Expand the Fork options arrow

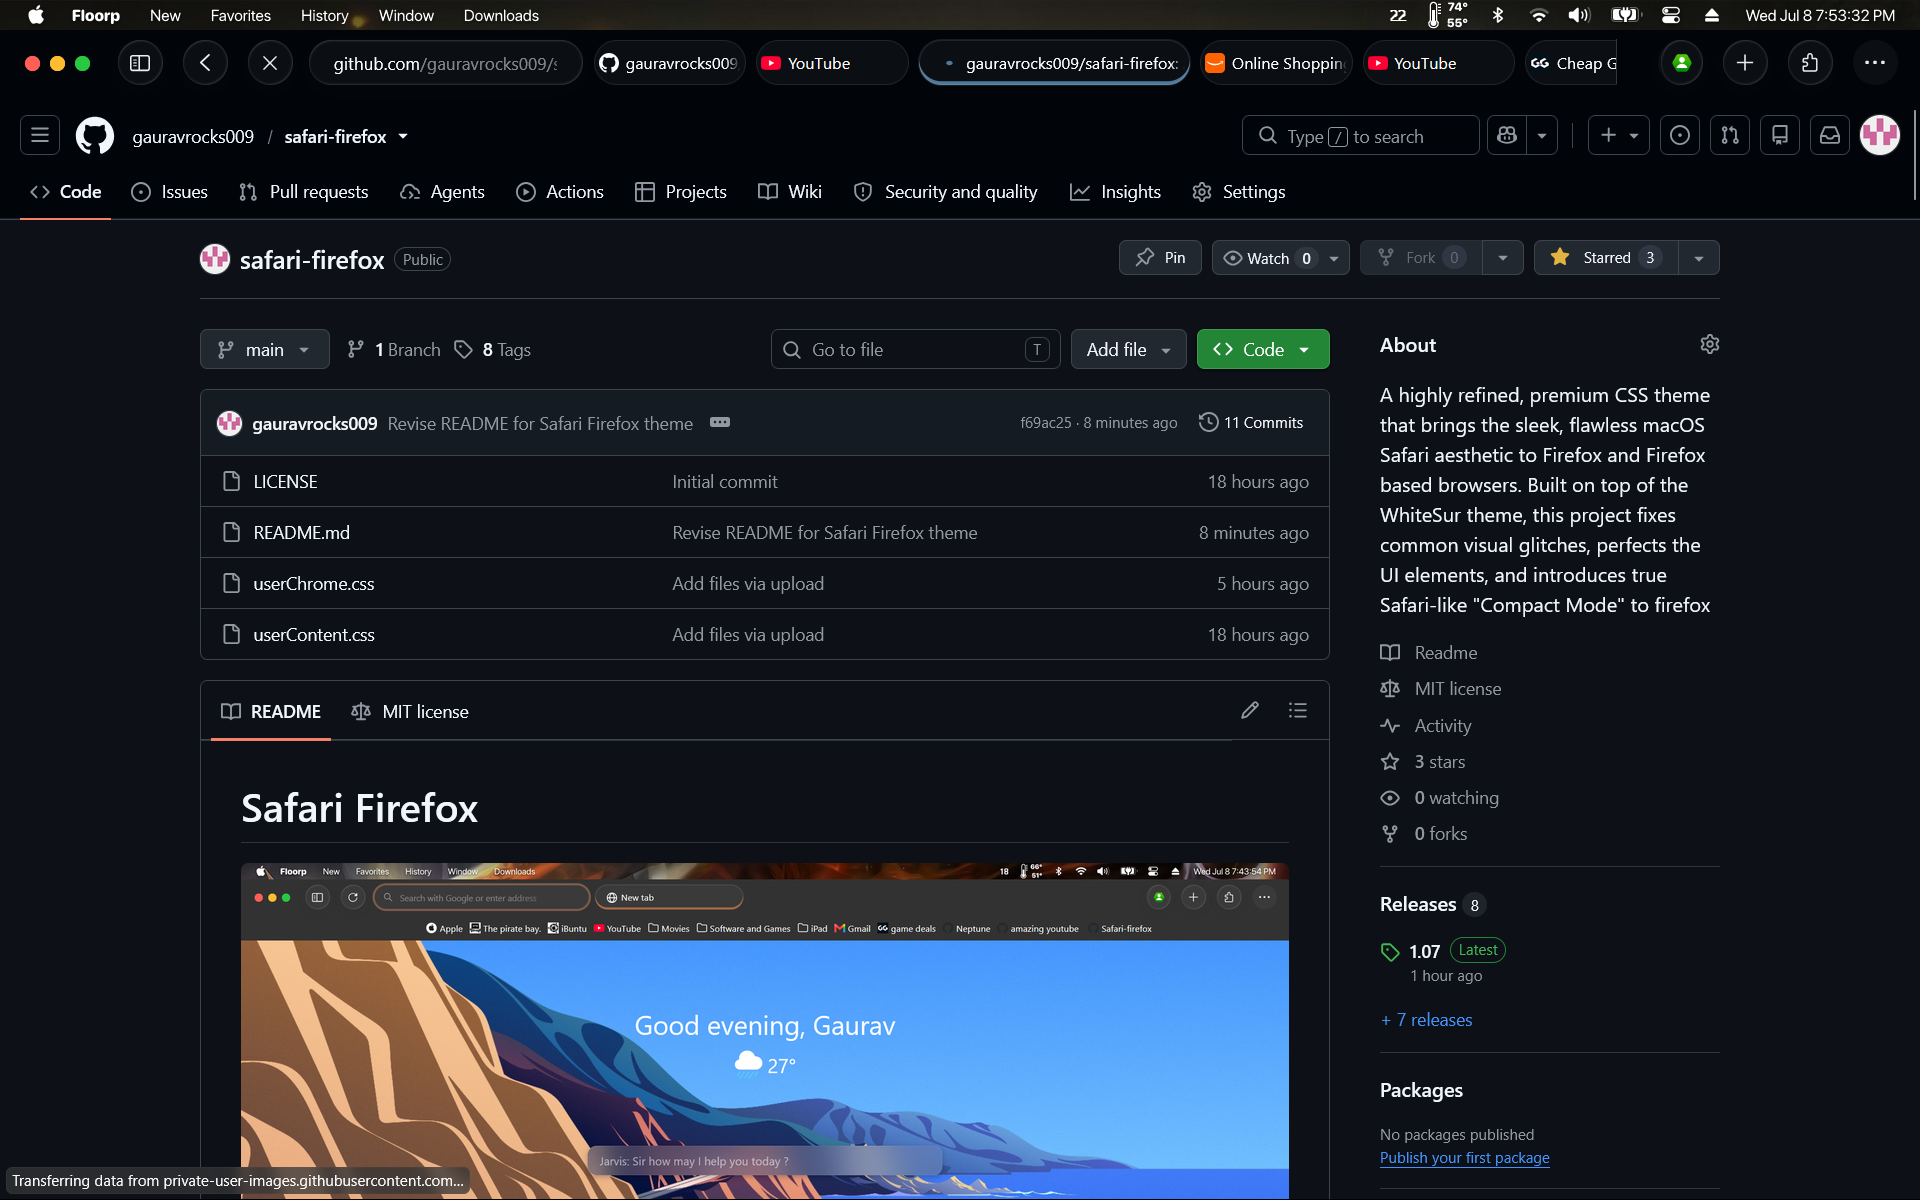coord(1503,258)
